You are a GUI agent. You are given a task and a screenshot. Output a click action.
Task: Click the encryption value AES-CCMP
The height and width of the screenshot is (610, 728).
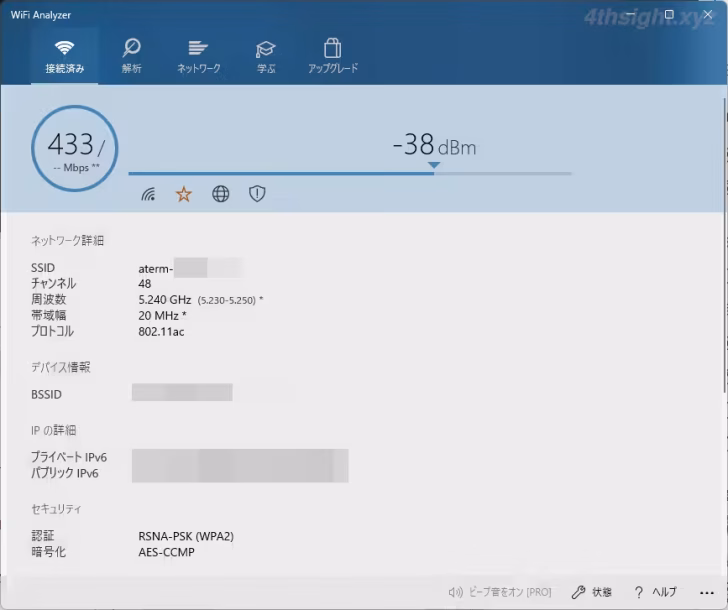(166, 552)
